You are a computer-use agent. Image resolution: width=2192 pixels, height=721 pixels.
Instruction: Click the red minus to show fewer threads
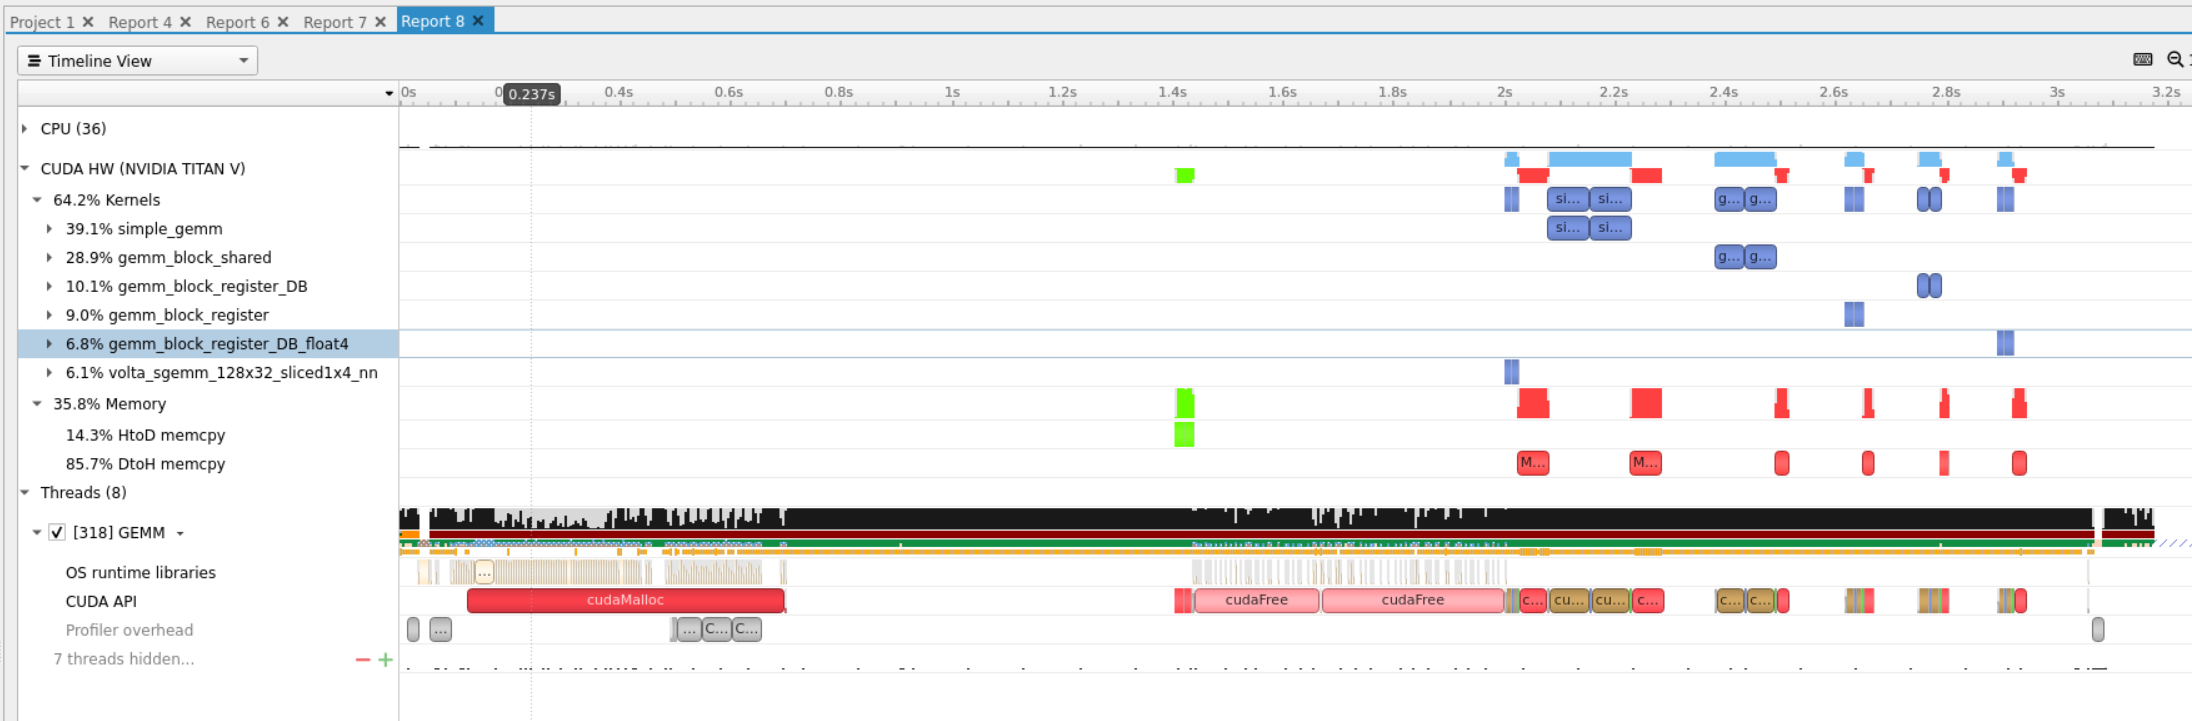[362, 660]
